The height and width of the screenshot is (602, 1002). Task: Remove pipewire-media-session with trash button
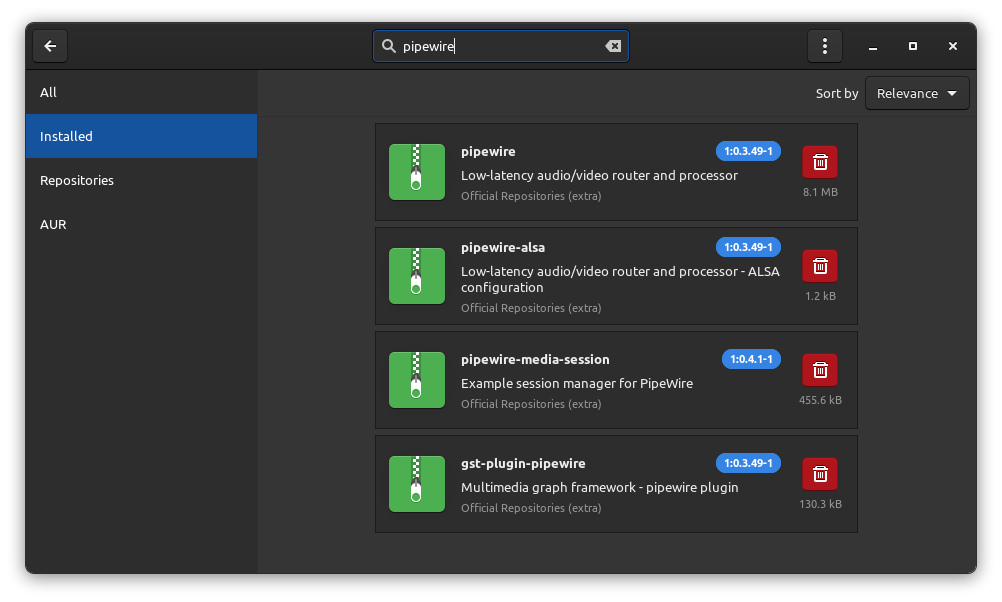coord(820,370)
